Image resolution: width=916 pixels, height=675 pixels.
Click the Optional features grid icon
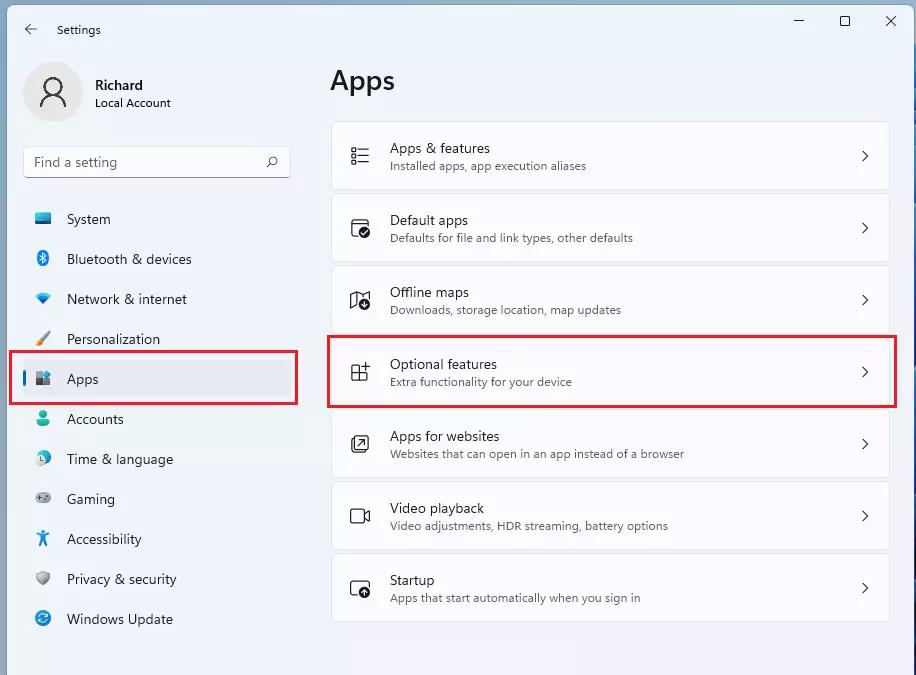(360, 372)
